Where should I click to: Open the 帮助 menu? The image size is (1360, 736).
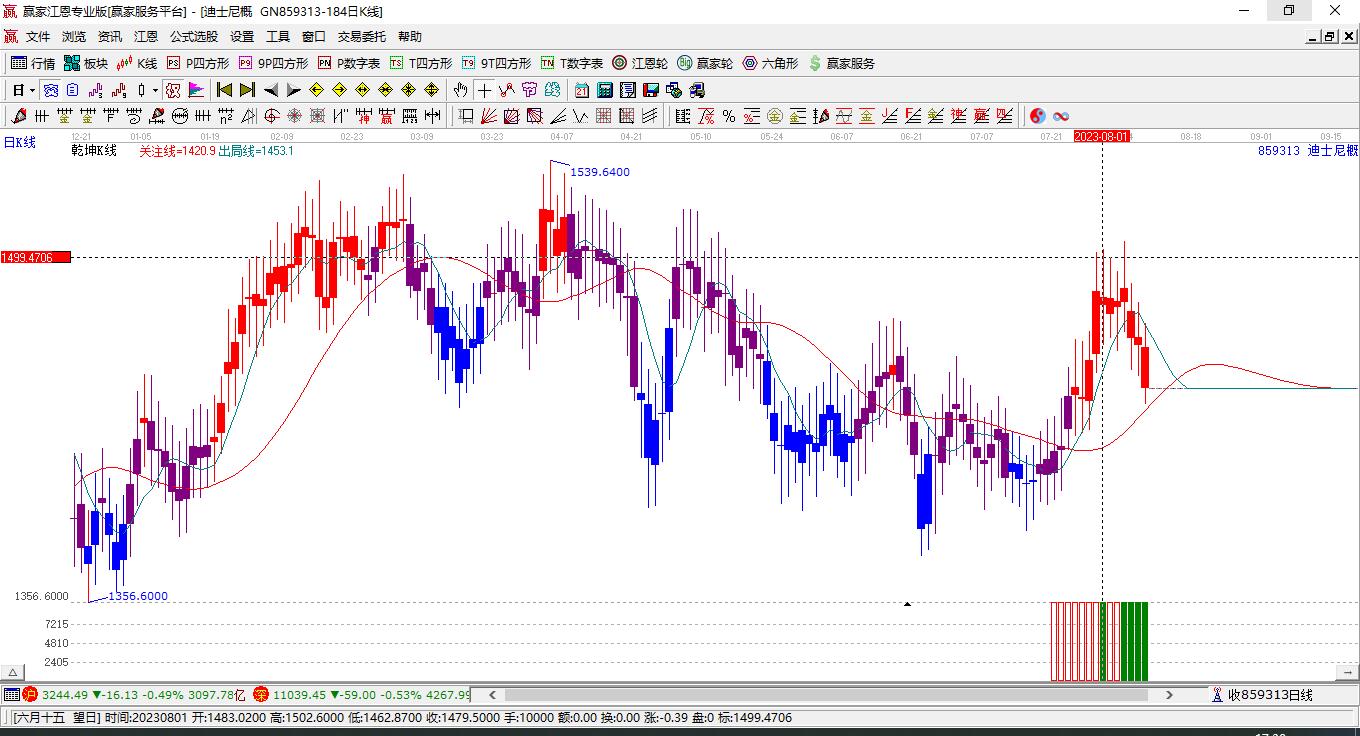click(x=410, y=37)
